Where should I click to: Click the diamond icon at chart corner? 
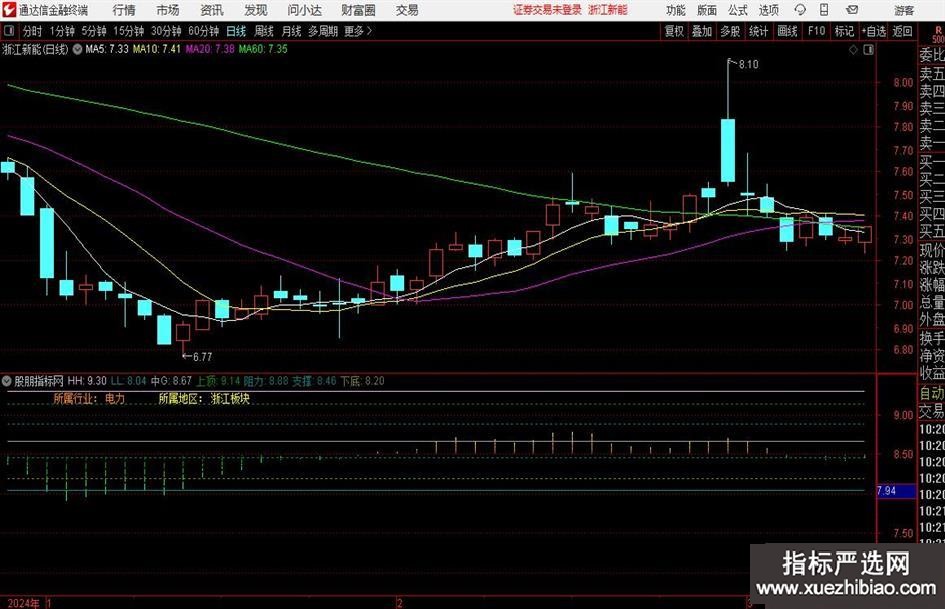coord(853,50)
